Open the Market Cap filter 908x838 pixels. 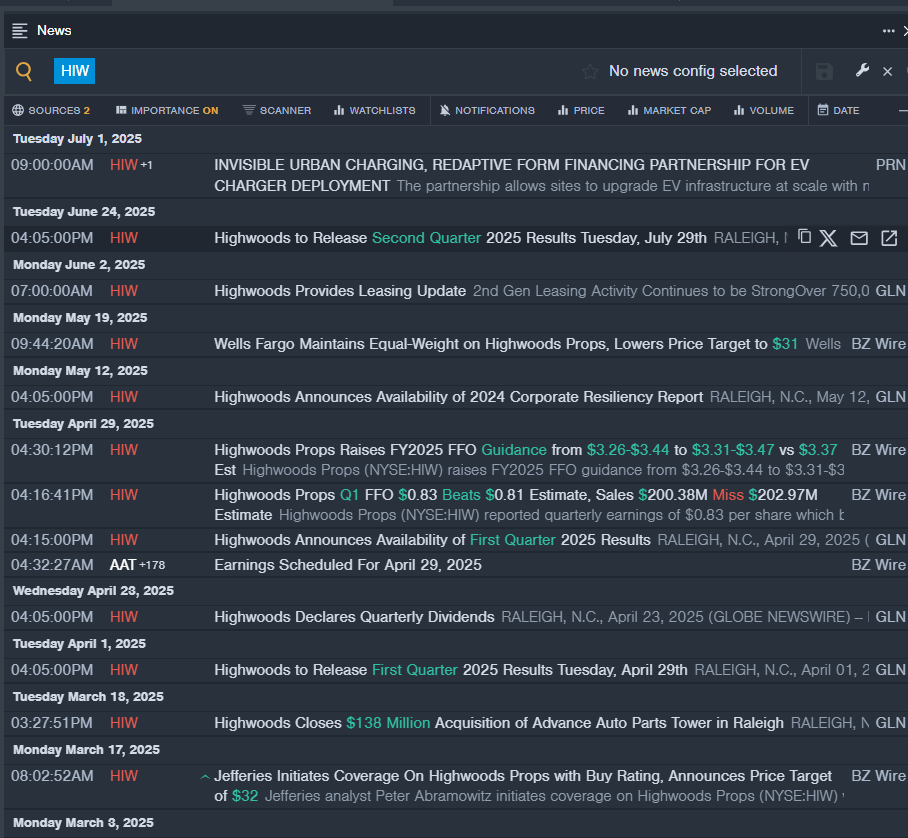click(669, 110)
